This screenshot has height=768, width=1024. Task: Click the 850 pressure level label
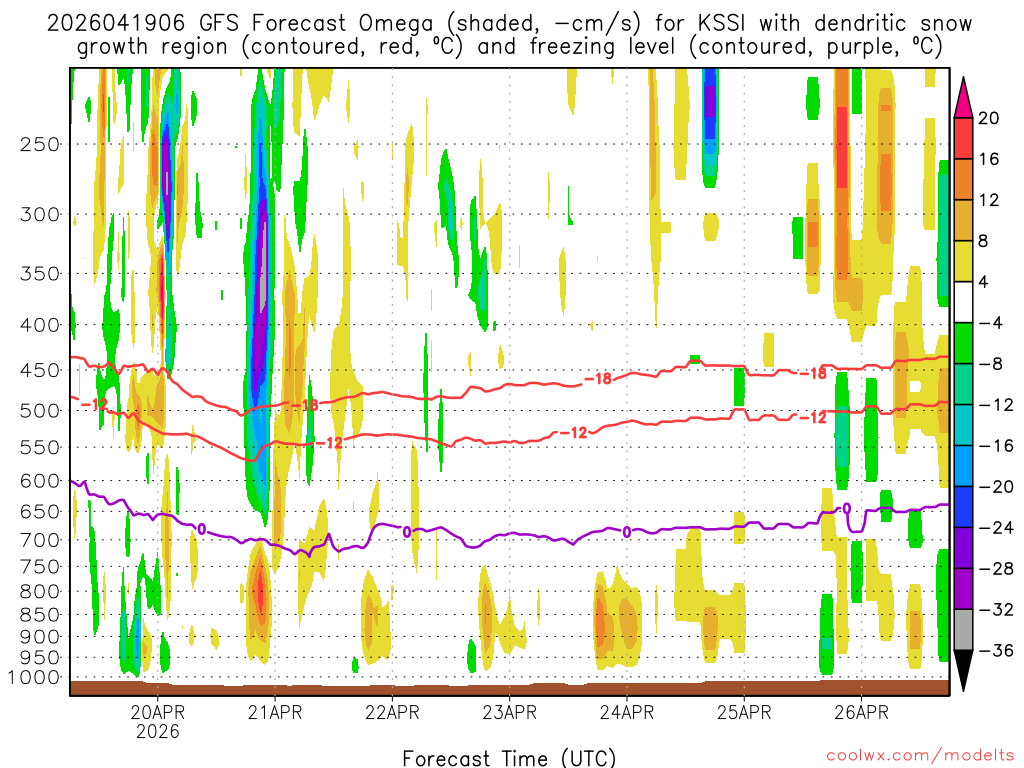click(x=40, y=615)
